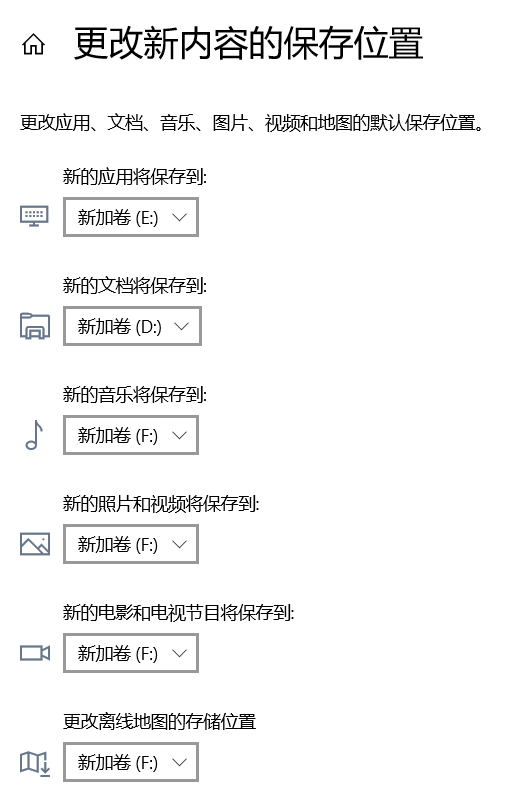Open the movies and TV shows dropdown

pyautogui.click(x=131, y=653)
